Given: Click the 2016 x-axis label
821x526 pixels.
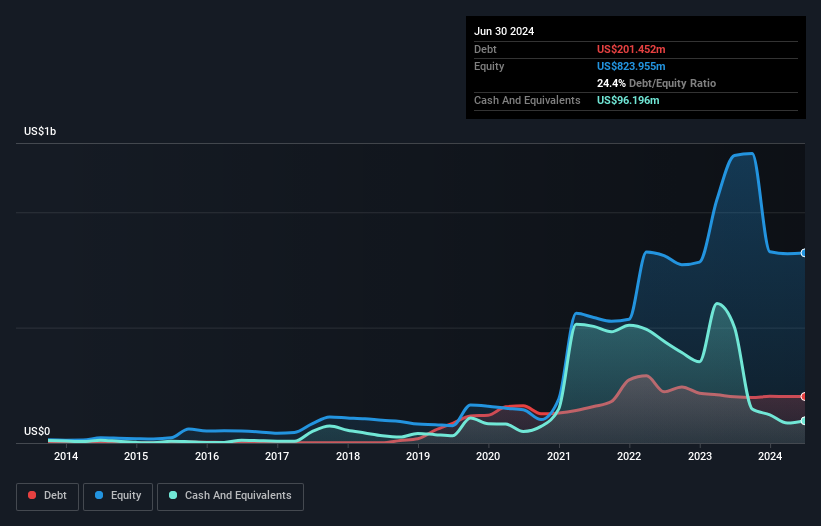Looking at the screenshot, I should pos(207,456).
